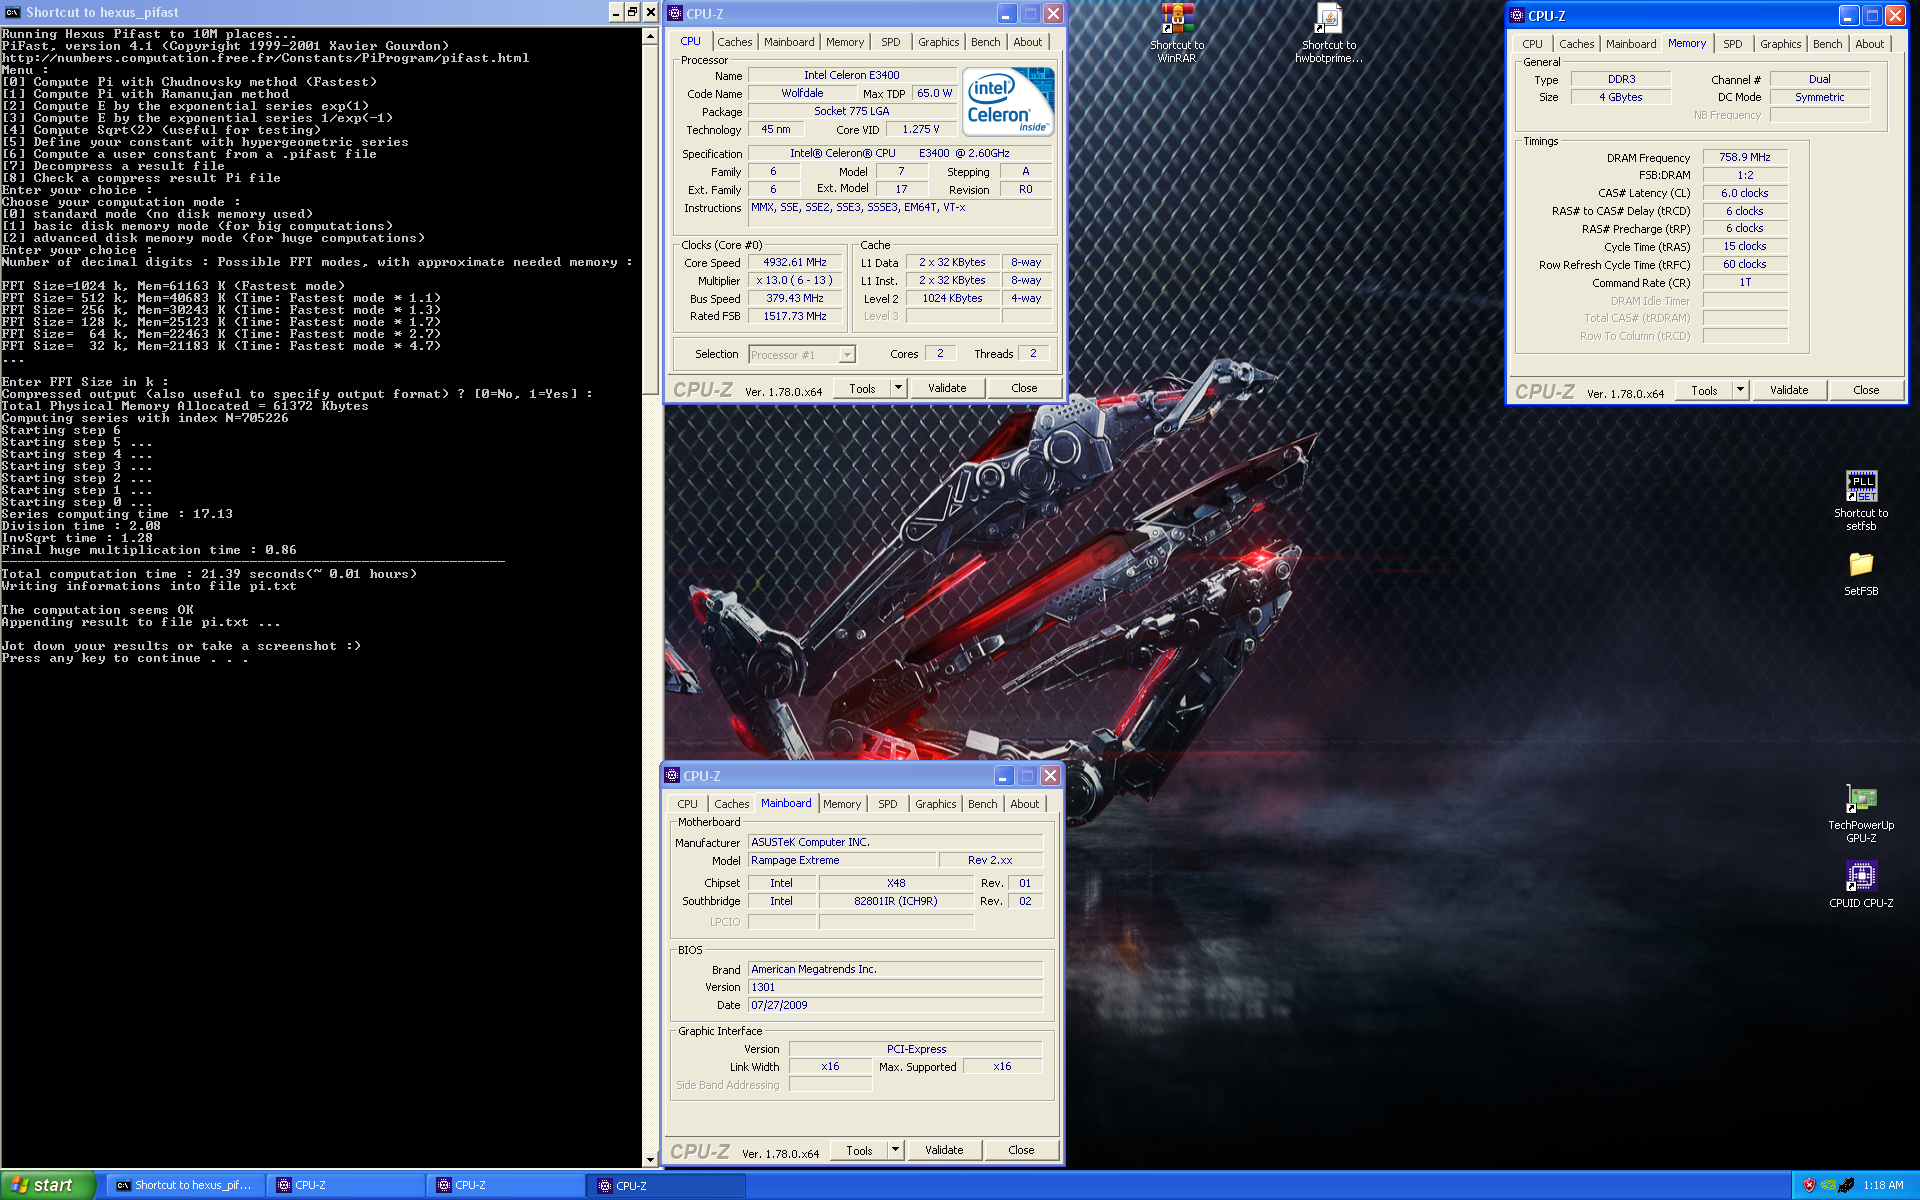Switch to hexus_pifast taskbar button
Viewport: 1920px width, 1200px height.
point(186,1185)
